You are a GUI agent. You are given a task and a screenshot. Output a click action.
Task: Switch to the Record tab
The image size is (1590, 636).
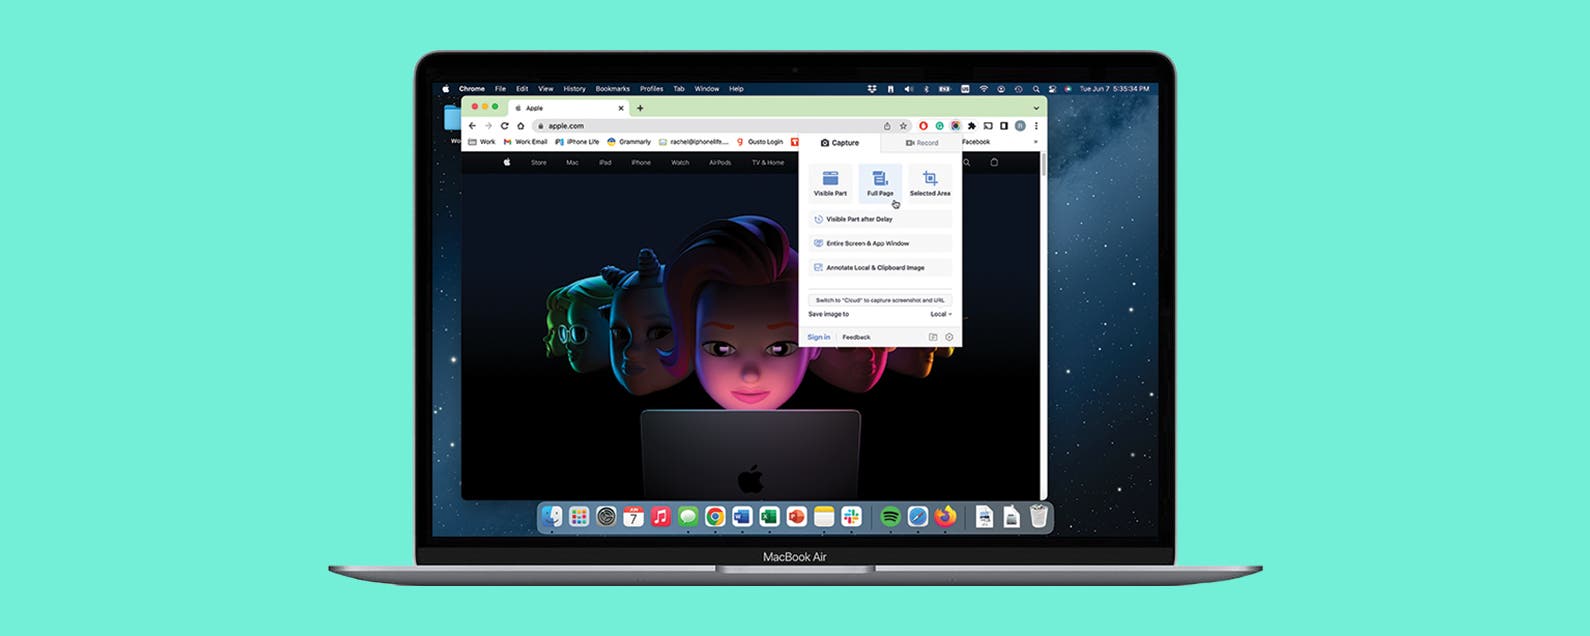[x=922, y=143]
